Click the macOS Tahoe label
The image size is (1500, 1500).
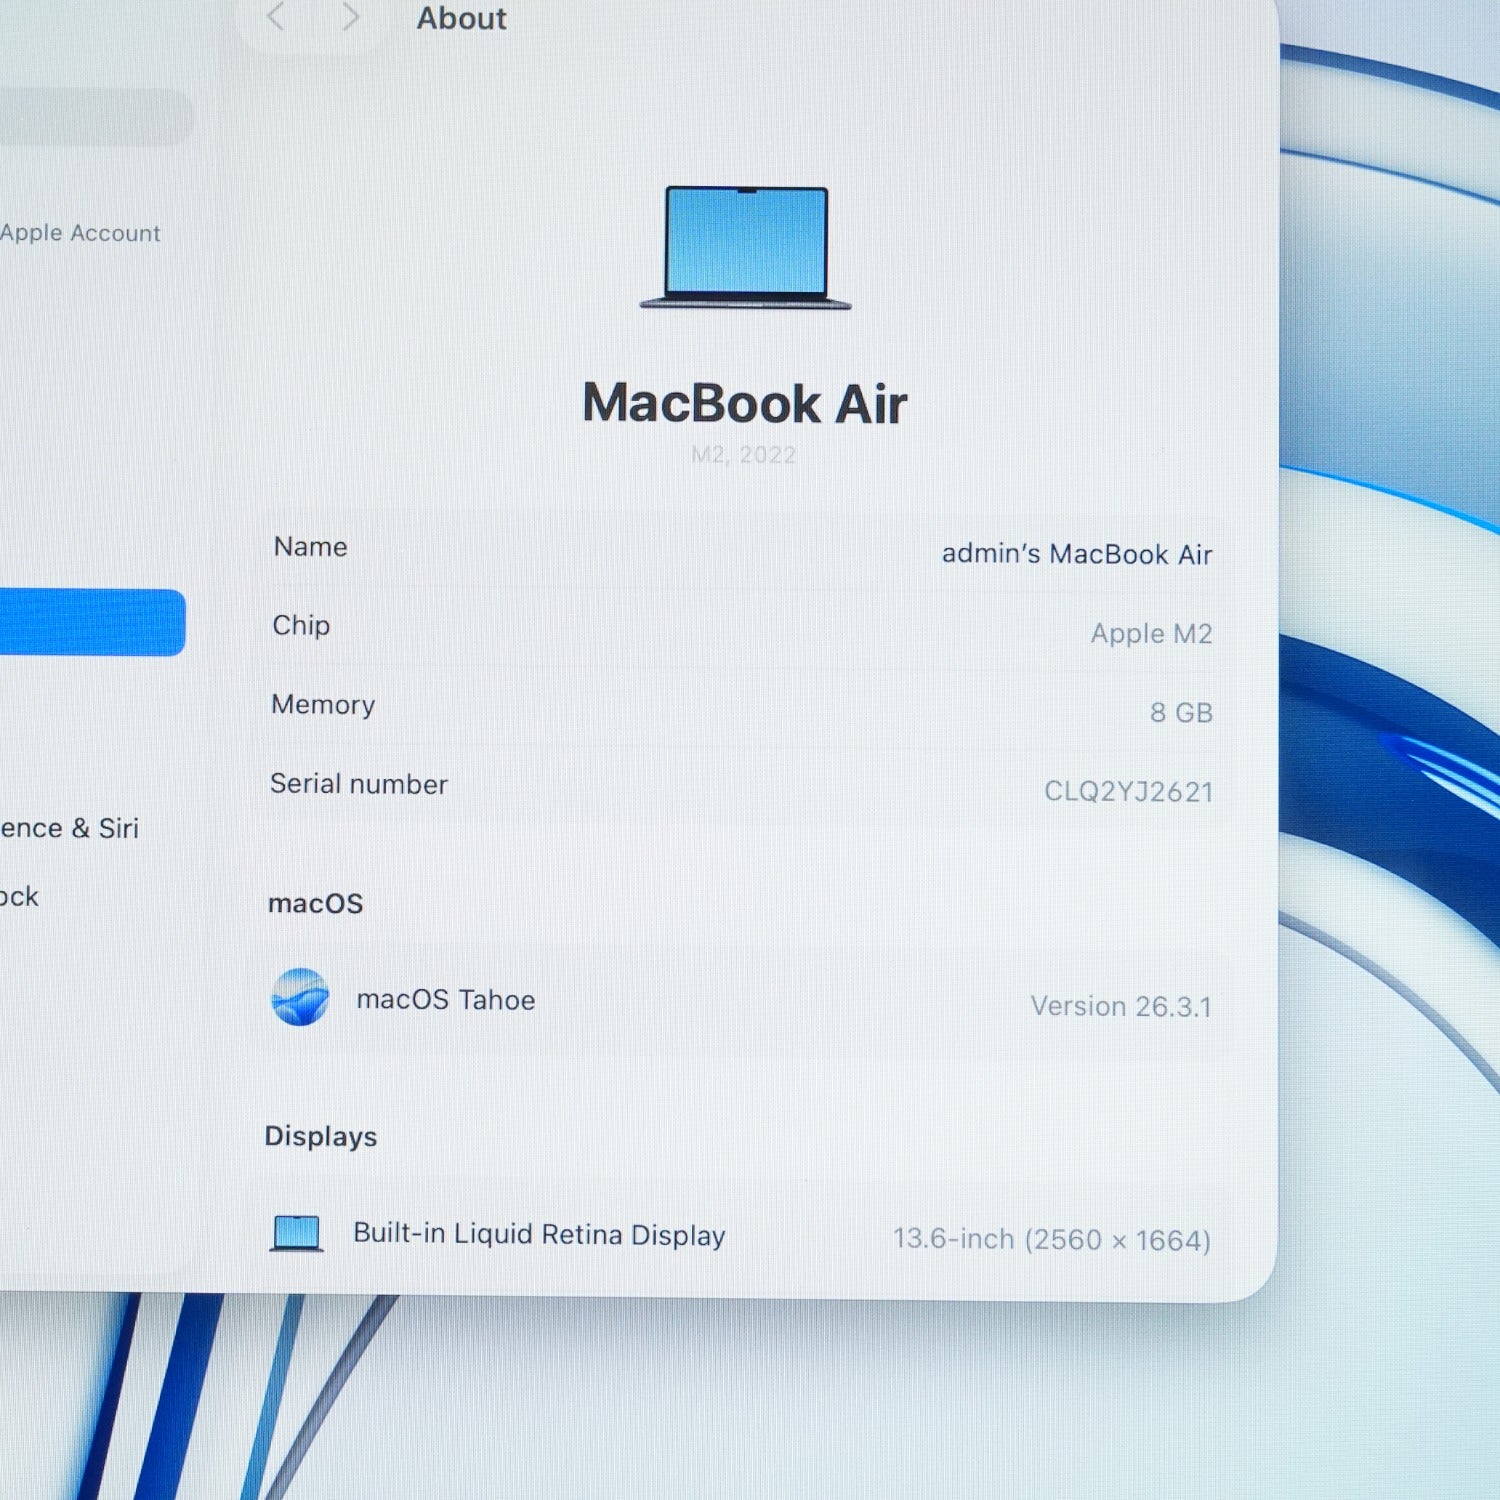point(446,999)
